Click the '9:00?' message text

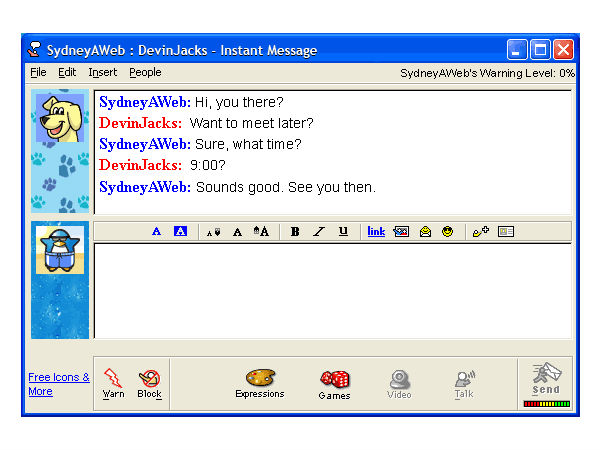pos(208,165)
